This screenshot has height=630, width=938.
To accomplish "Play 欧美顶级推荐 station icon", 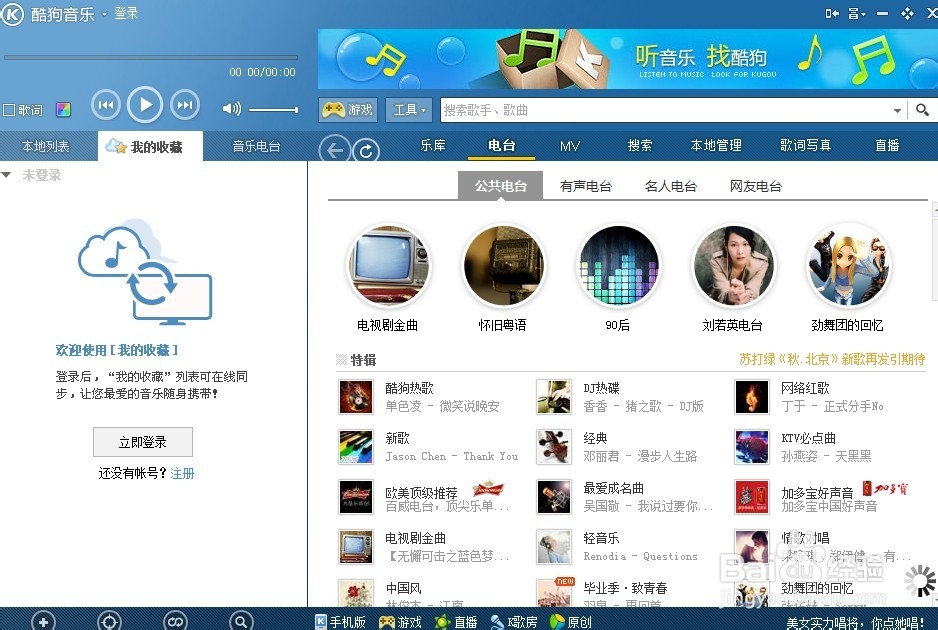I will (356, 497).
